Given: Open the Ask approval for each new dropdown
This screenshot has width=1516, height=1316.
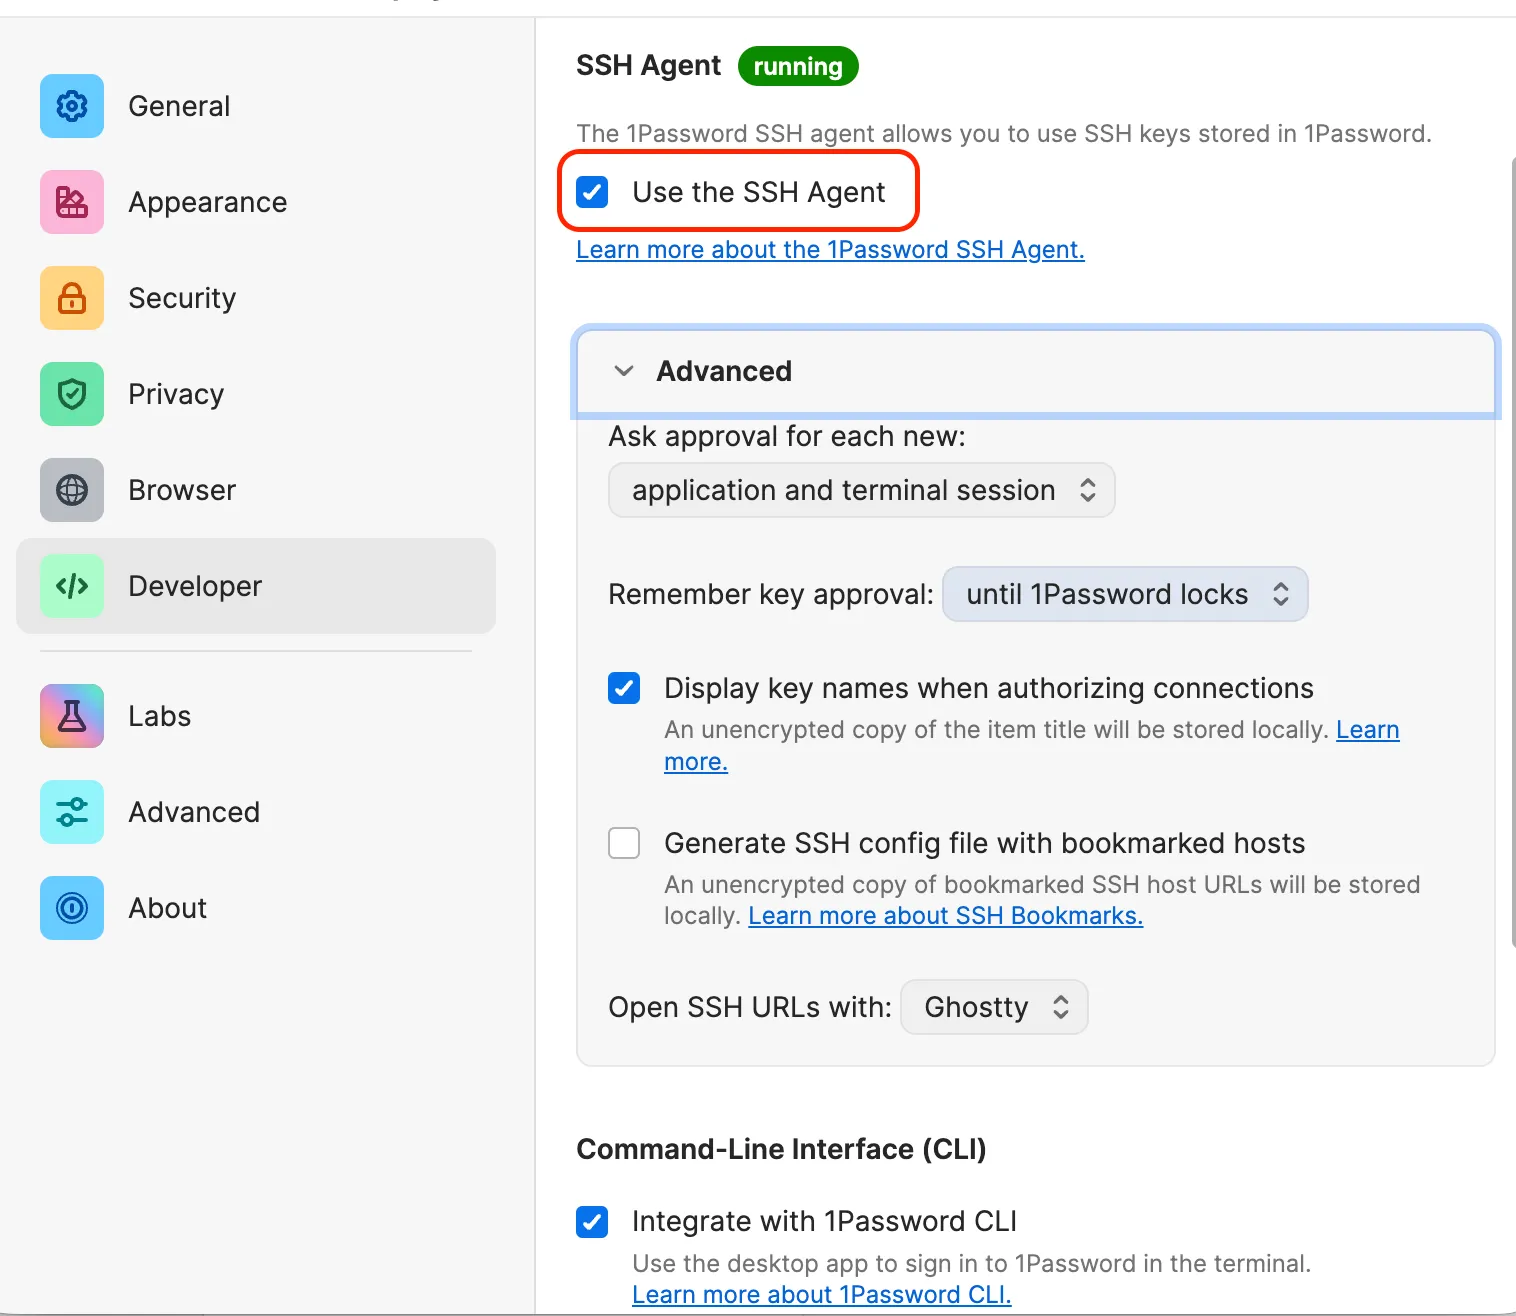Looking at the screenshot, I should [861, 490].
